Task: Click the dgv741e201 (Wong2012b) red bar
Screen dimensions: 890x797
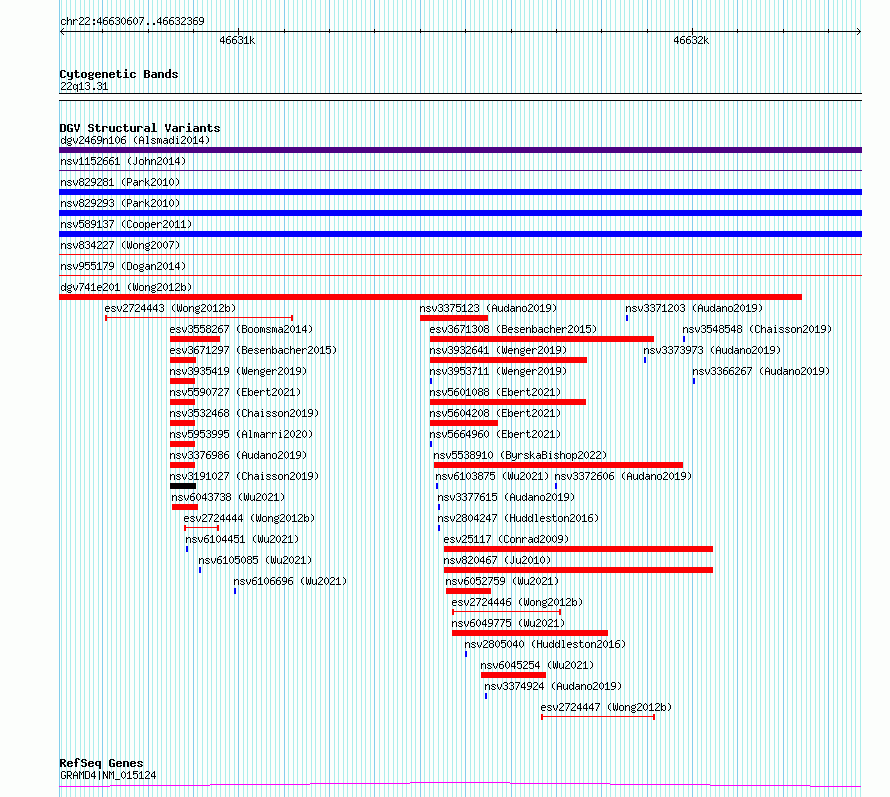Action: click(430, 297)
